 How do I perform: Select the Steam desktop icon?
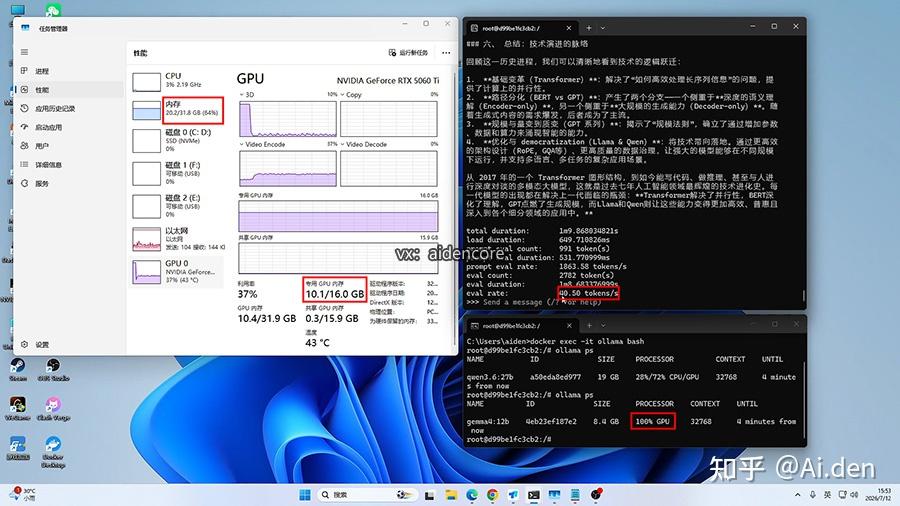point(17,370)
